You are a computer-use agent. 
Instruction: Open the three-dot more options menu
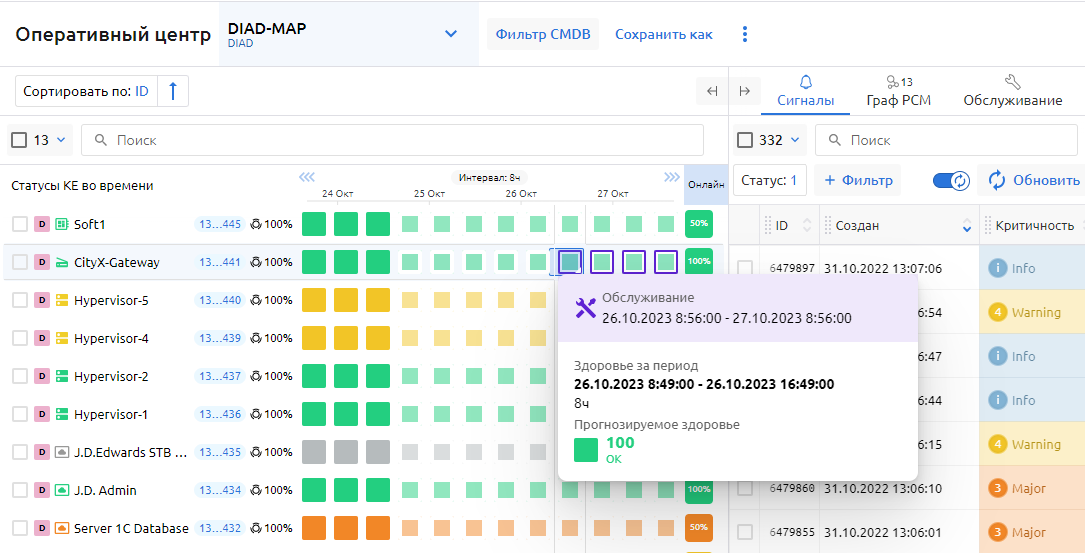[744, 35]
